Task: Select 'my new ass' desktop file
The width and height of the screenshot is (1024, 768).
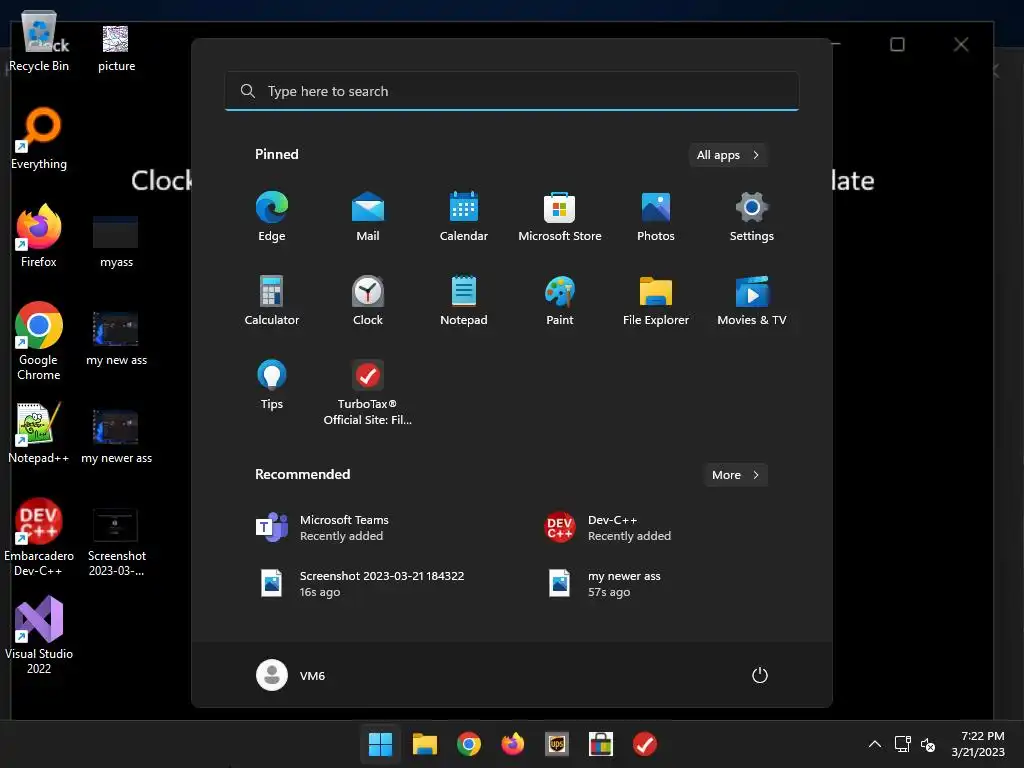Action: pyautogui.click(x=116, y=339)
